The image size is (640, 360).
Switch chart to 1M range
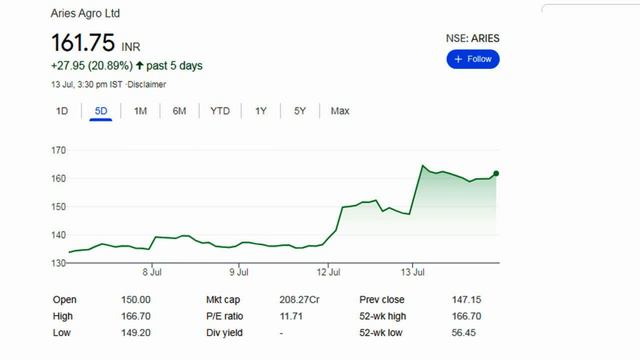(x=140, y=111)
